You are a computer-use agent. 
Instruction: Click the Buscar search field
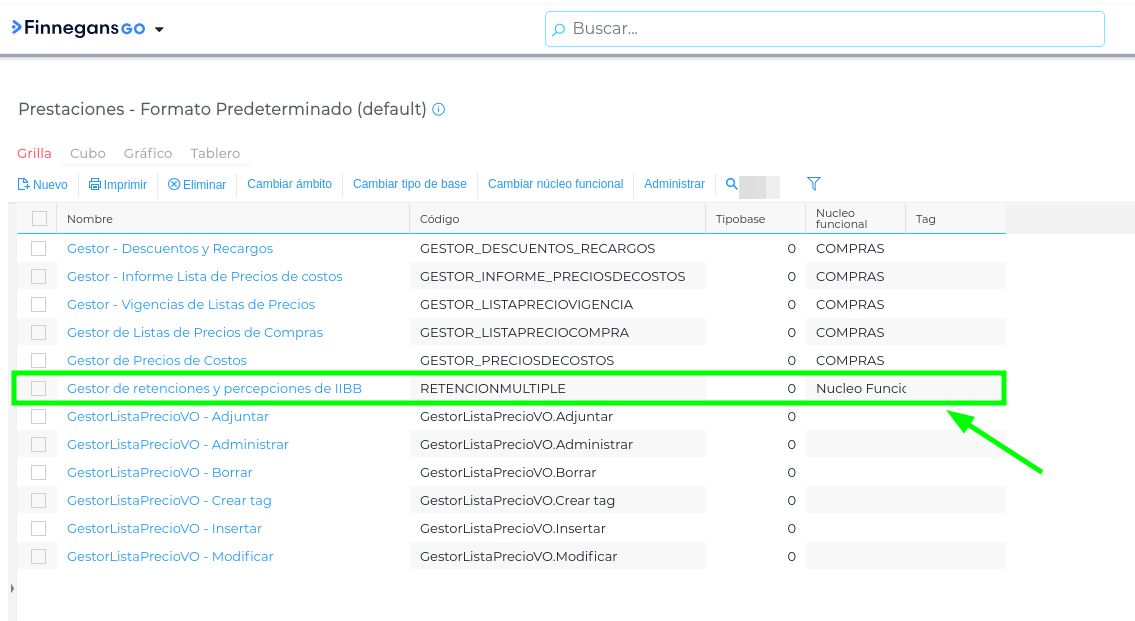click(825, 29)
